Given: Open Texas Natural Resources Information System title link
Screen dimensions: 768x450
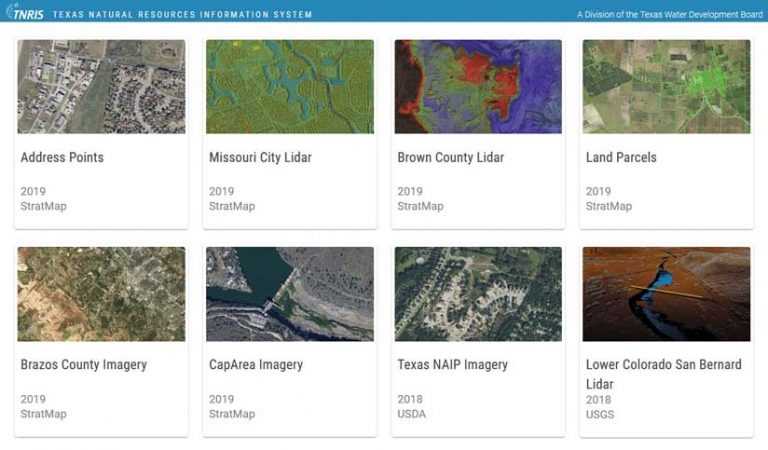Looking at the screenshot, I should pos(182,15).
